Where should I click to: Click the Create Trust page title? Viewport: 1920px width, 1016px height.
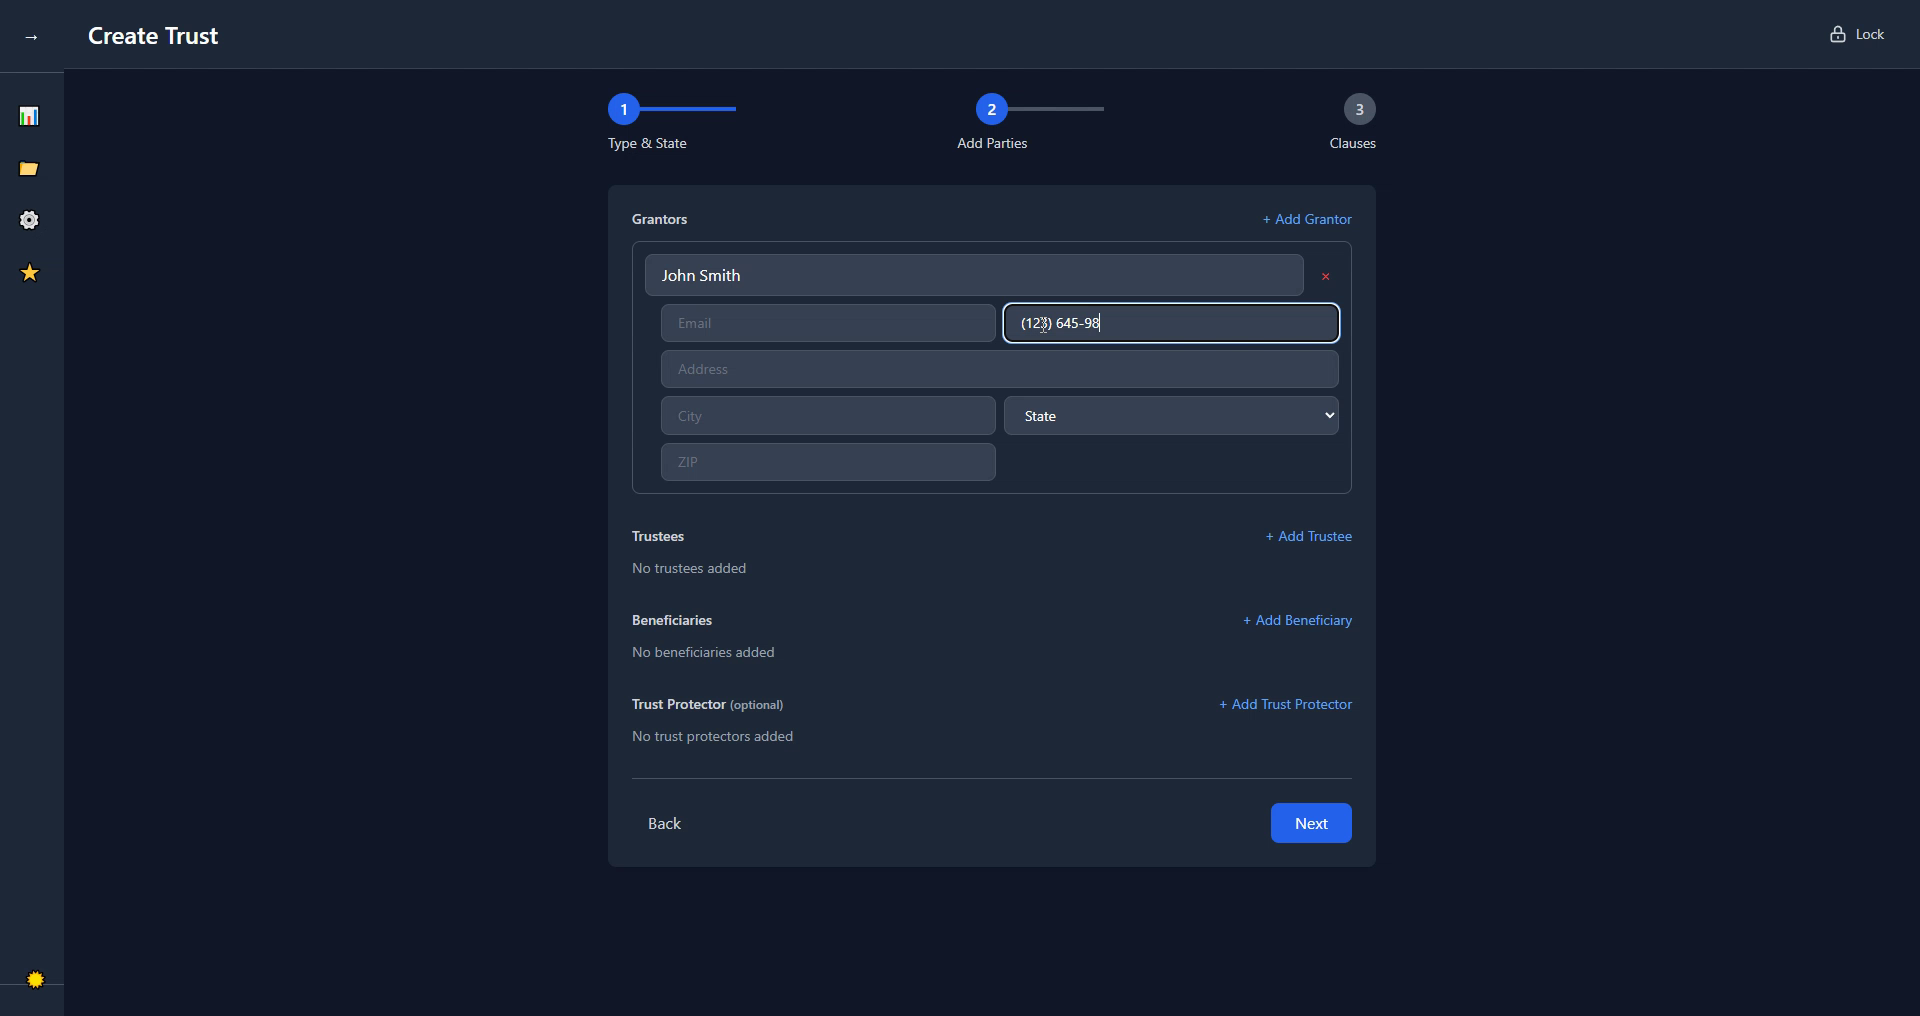(x=153, y=36)
